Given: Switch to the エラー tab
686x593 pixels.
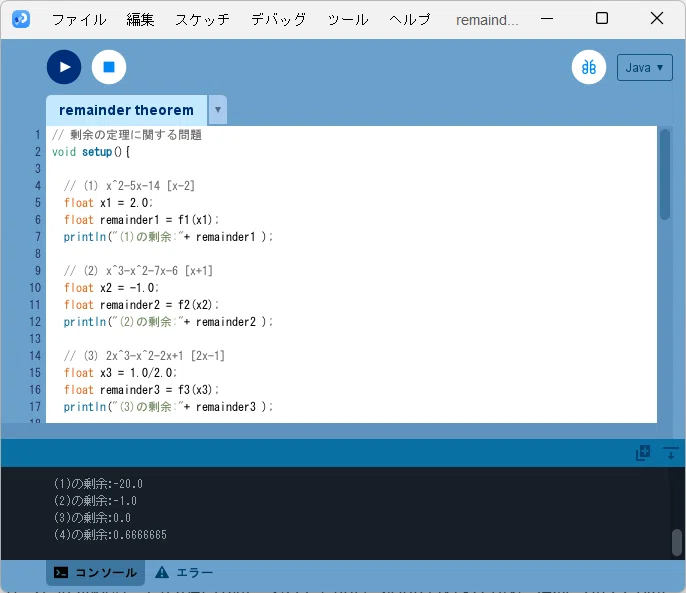Looking at the screenshot, I should 184,572.
